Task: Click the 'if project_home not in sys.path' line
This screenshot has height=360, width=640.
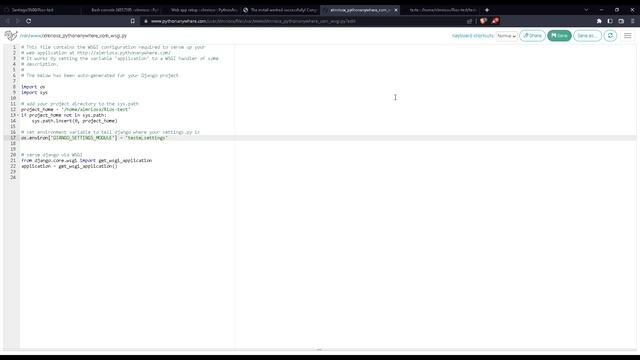Action: point(64,115)
